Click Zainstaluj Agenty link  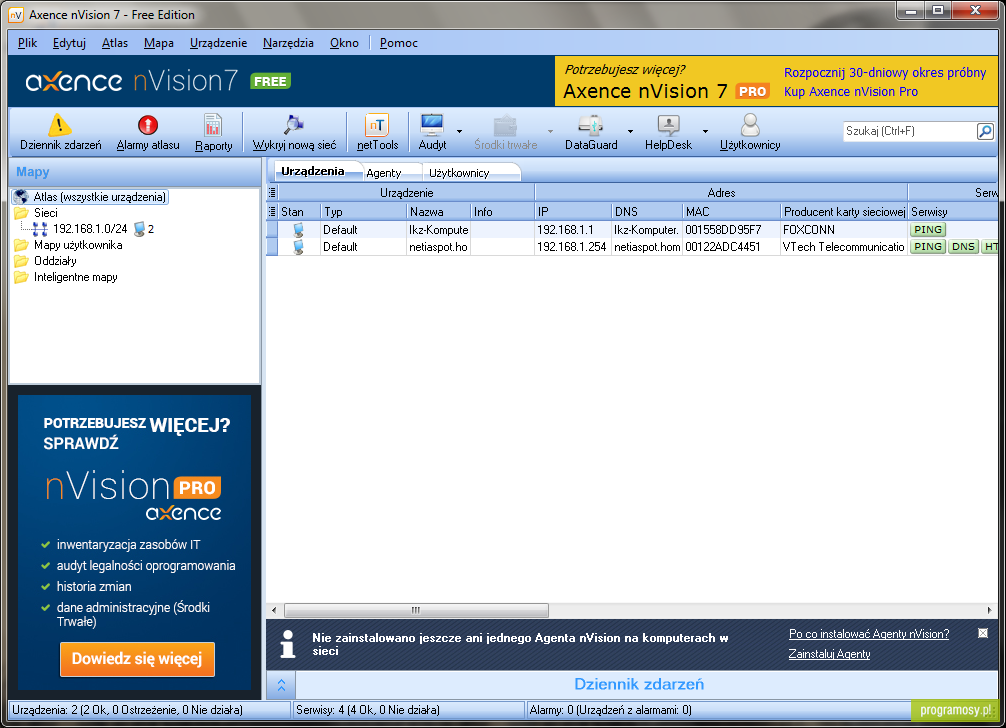click(829, 654)
